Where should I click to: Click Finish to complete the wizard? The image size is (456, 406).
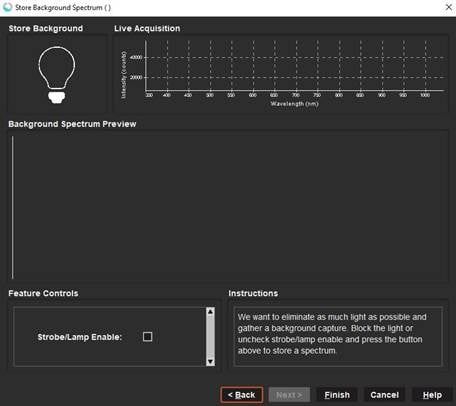click(337, 395)
